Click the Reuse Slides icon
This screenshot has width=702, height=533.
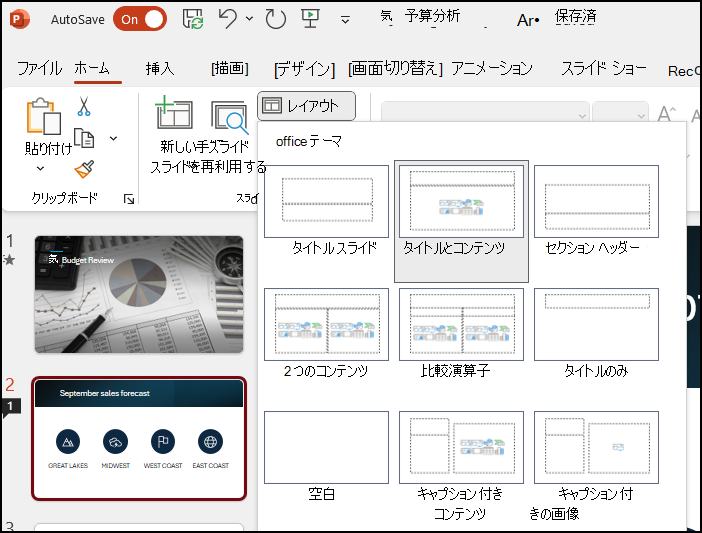[x=230, y=117]
